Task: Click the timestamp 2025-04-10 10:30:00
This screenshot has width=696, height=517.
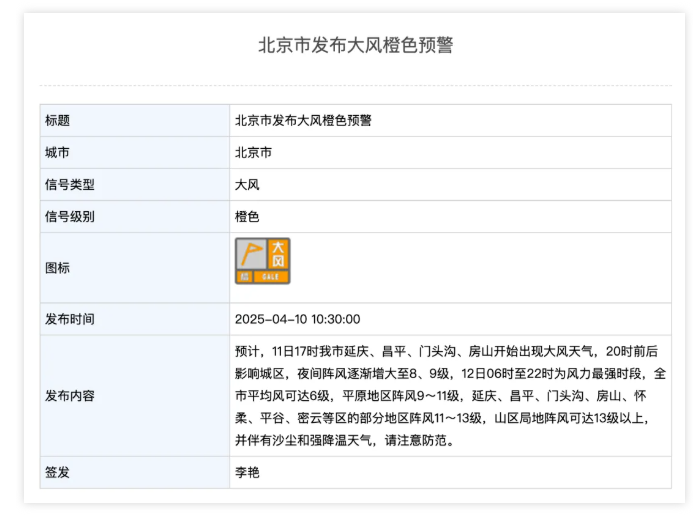Action: 297,319
